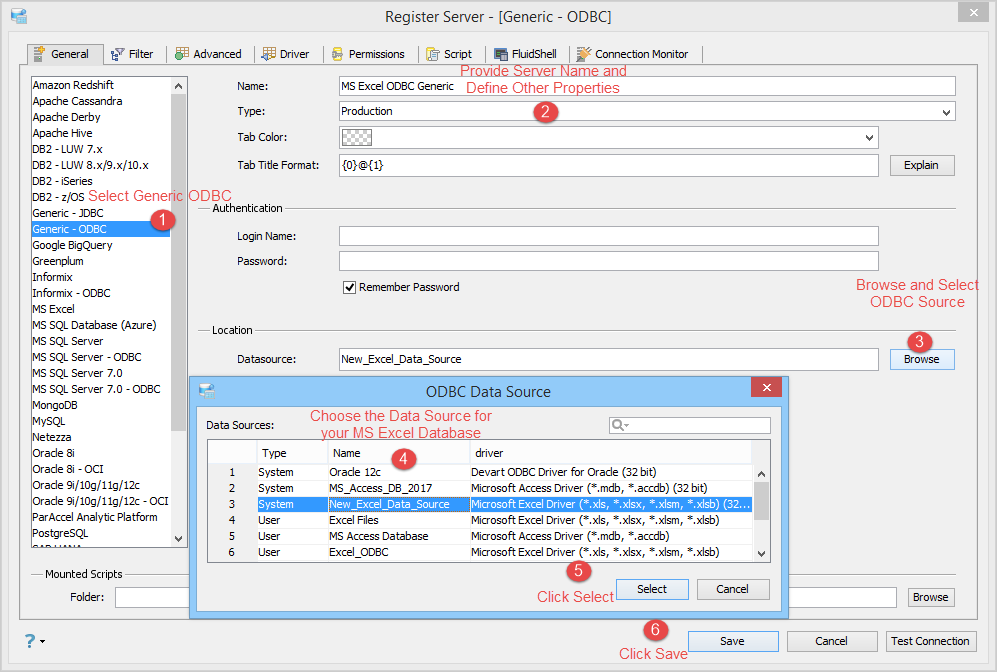Click the search magnifier in Data Sources
Viewport: 997px width, 672px height.
[619, 426]
